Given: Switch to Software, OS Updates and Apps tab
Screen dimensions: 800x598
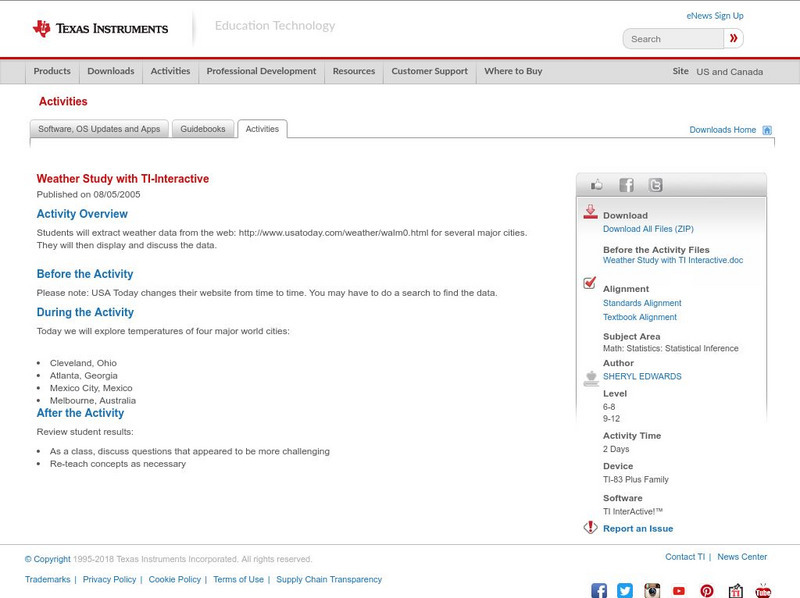Looking at the screenshot, I should (99, 129).
